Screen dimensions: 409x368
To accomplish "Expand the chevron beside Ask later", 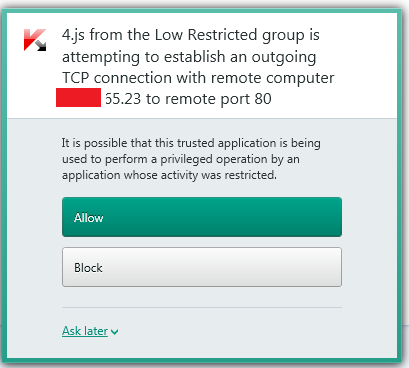I will point(114,332).
